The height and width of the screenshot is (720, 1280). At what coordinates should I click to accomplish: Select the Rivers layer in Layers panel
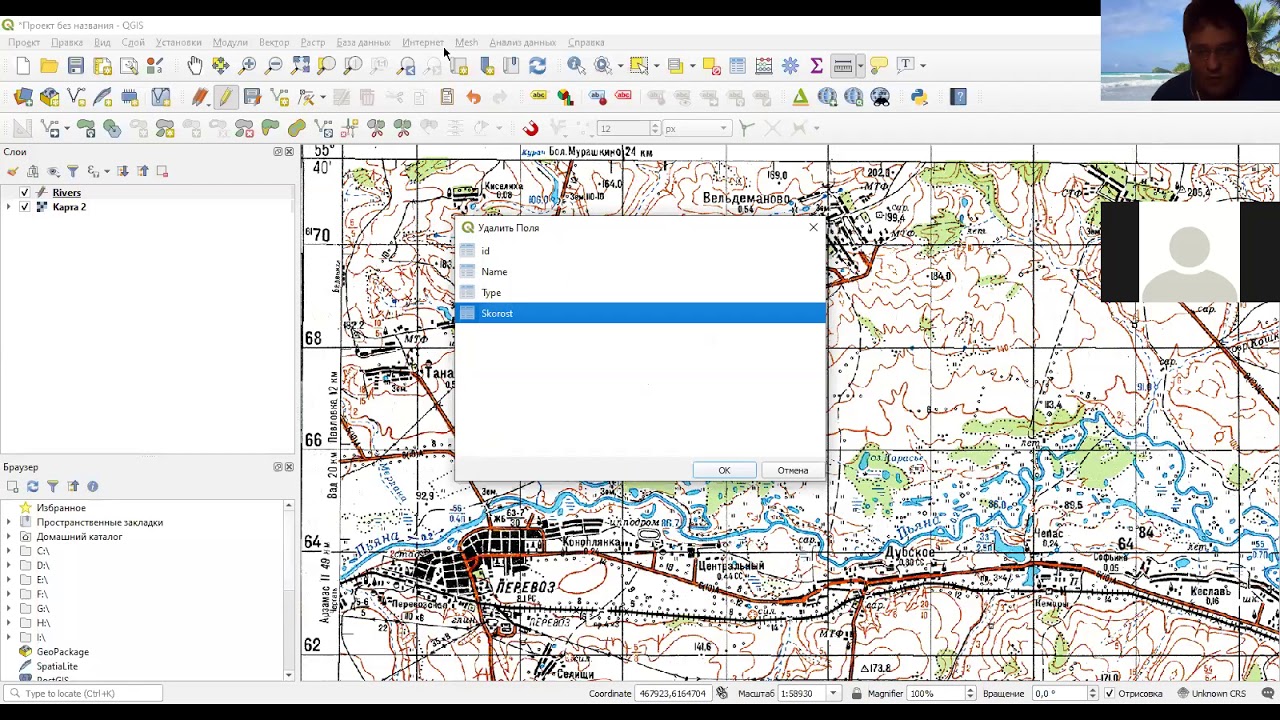click(x=66, y=193)
